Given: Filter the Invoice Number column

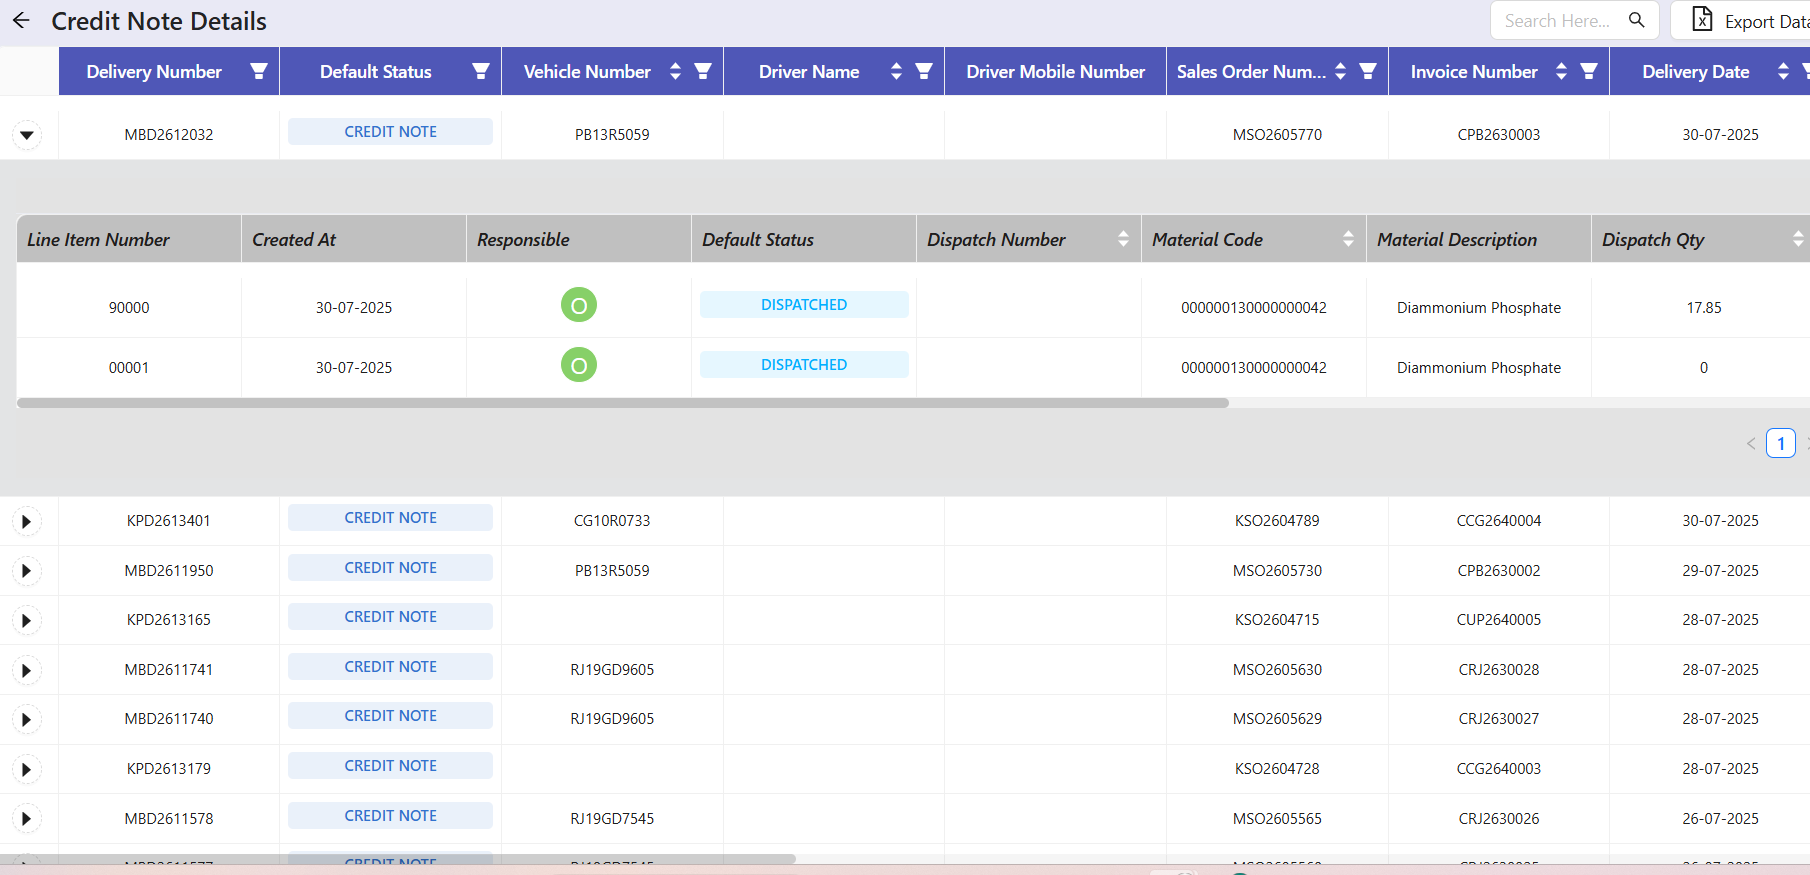Looking at the screenshot, I should 1589,71.
